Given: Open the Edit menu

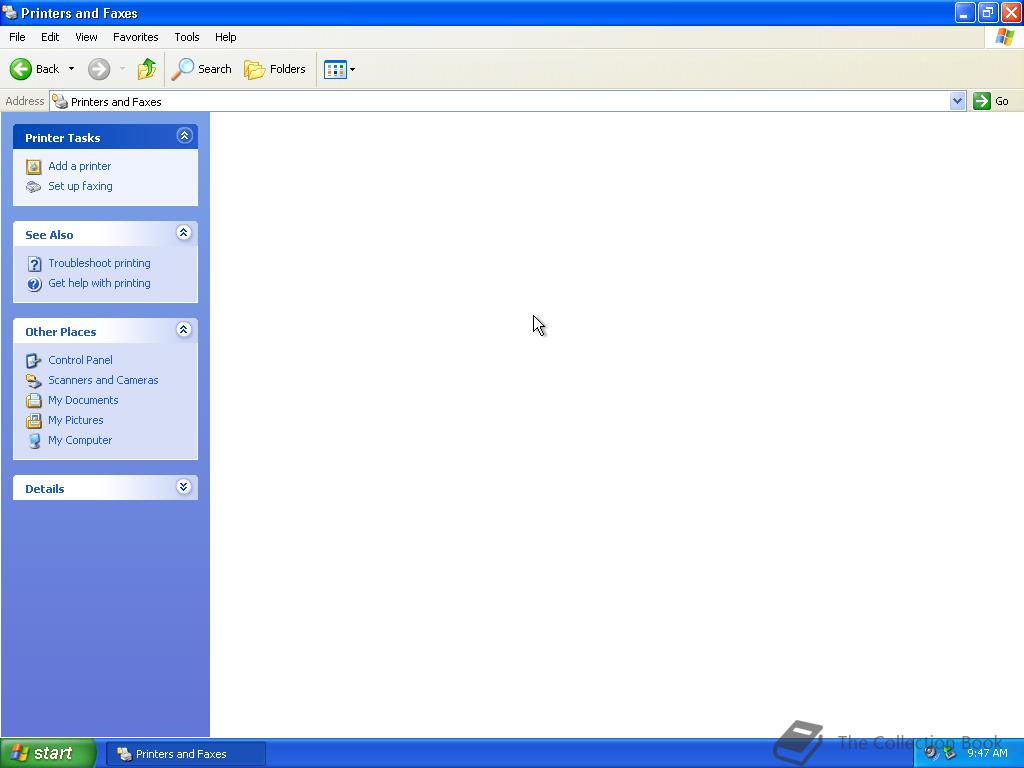Looking at the screenshot, I should click(x=50, y=37).
